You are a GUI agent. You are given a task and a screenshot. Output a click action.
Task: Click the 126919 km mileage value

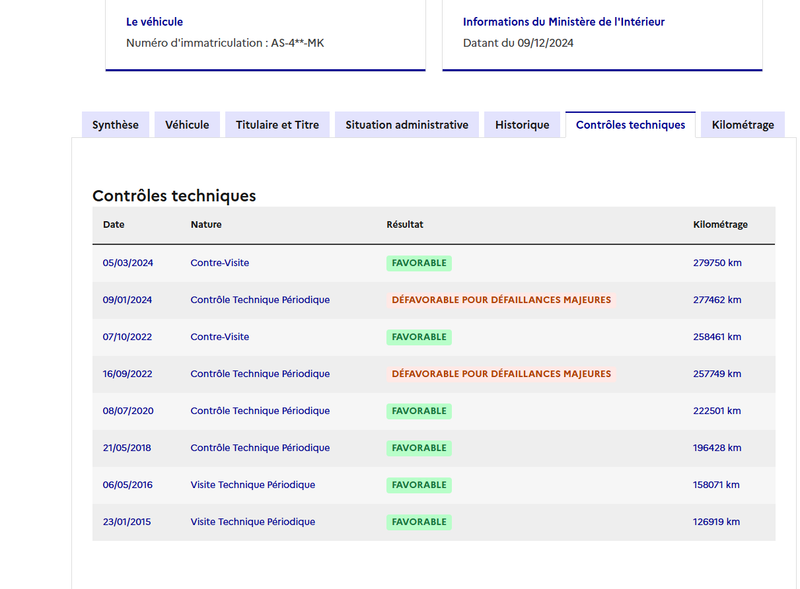pos(716,522)
